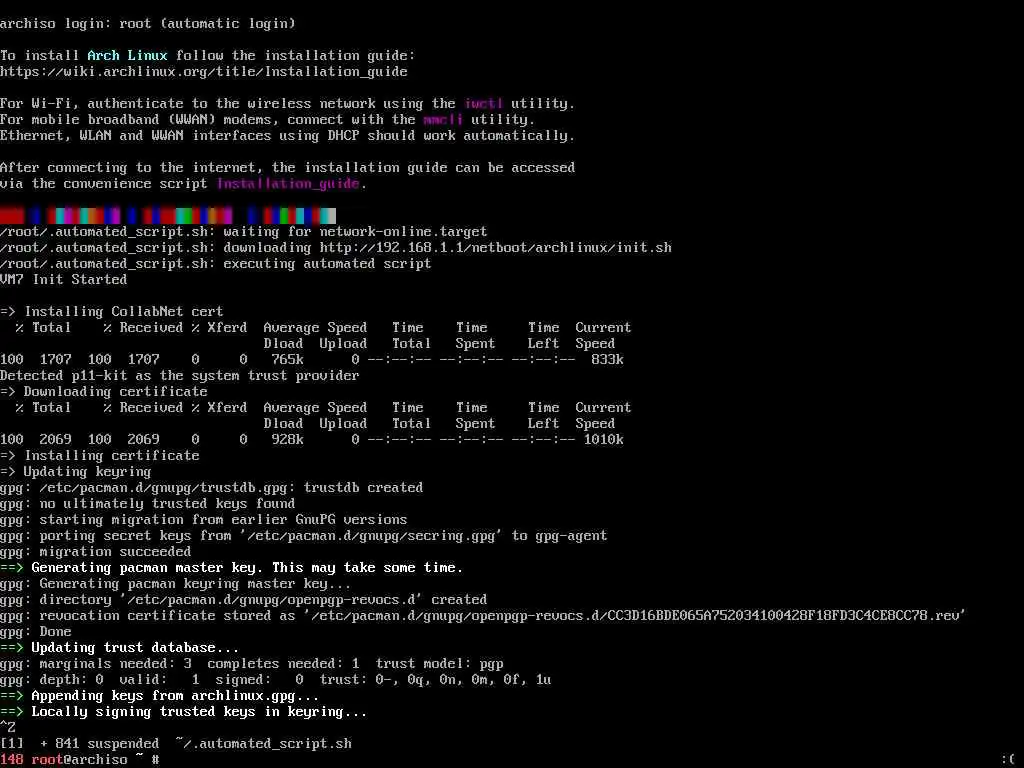Click the ':(' failure indicator at prompt right

(1009, 760)
